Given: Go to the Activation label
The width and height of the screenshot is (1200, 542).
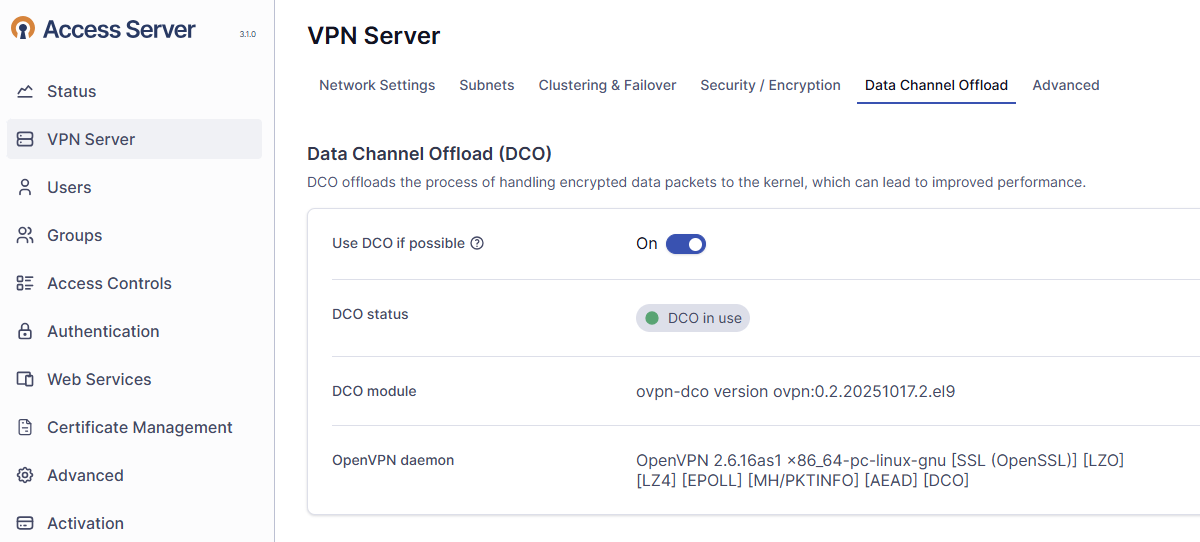Looking at the screenshot, I should point(85,523).
